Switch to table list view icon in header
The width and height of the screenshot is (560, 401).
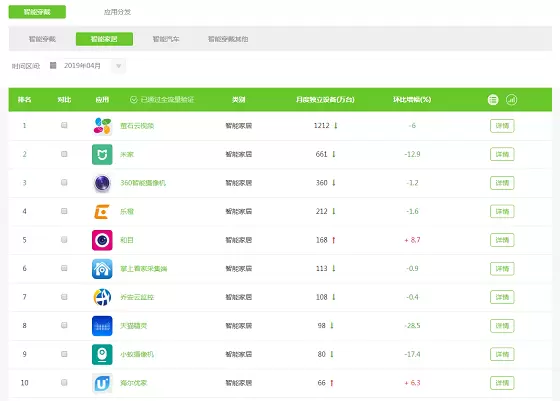(493, 100)
